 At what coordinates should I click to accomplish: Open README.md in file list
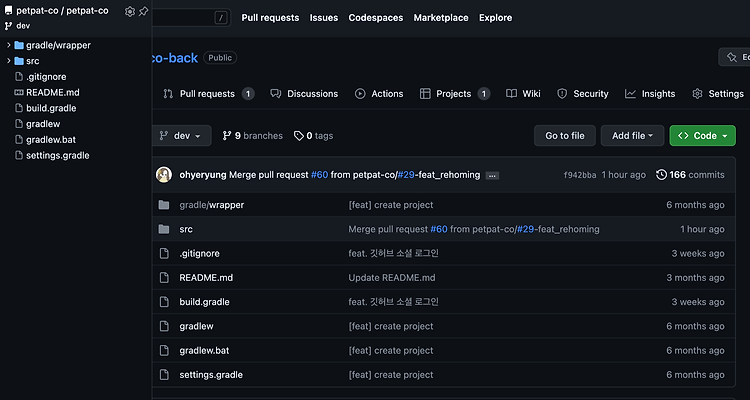pyautogui.click(x=206, y=278)
